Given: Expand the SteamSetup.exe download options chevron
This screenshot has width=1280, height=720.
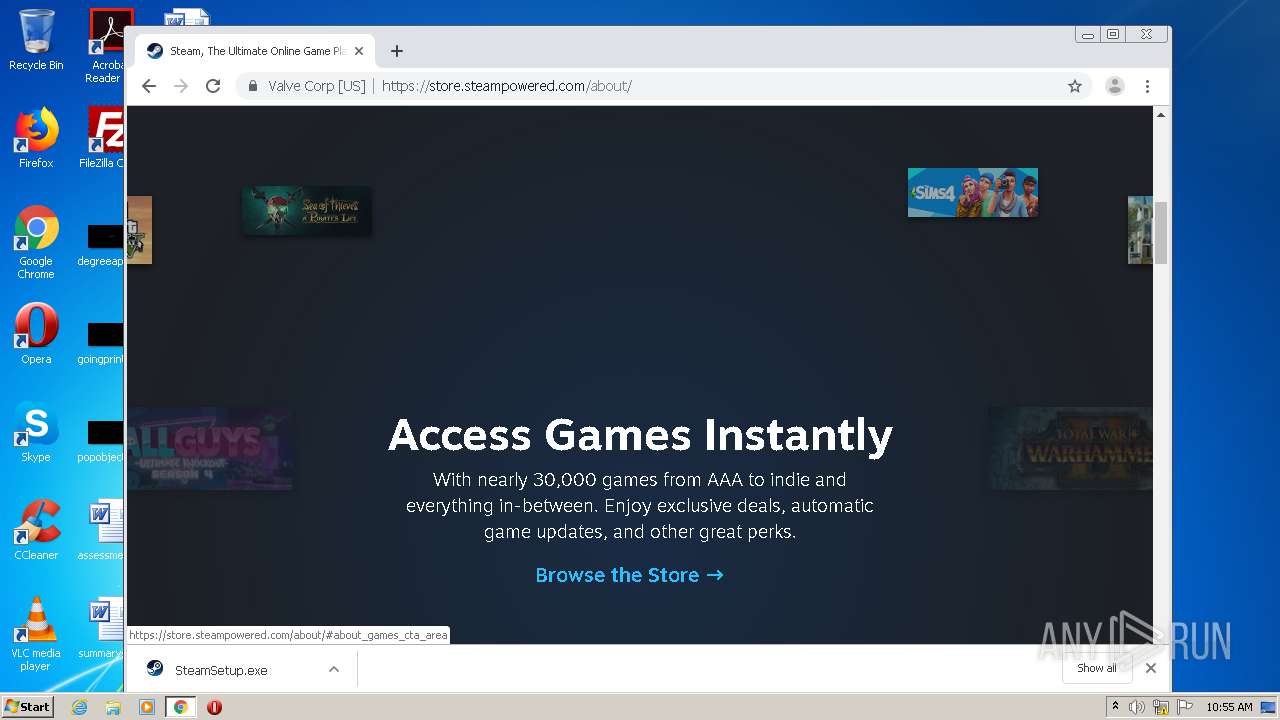Looking at the screenshot, I should click(334, 670).
